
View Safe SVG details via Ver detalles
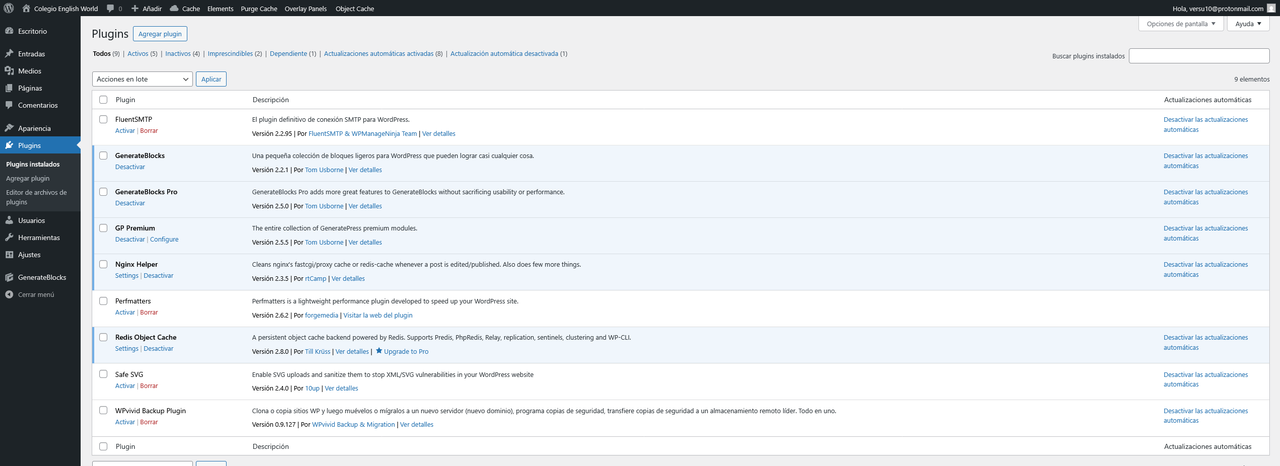[341, 388]
